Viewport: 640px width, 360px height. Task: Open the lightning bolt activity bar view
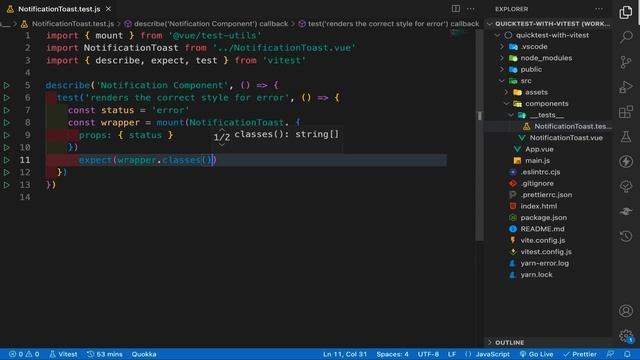pos(626,162)
